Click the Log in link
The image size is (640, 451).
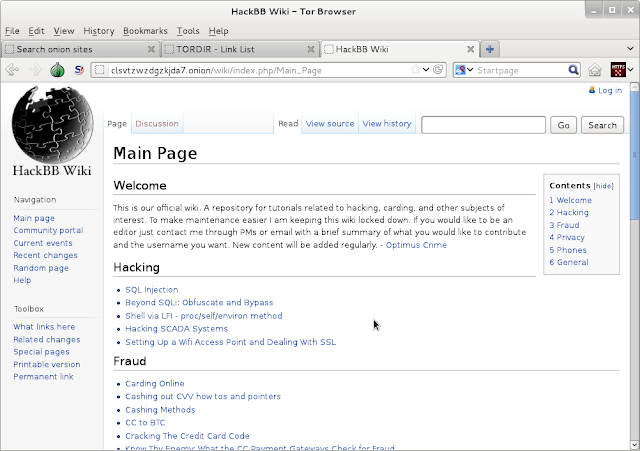click(610, 90)
